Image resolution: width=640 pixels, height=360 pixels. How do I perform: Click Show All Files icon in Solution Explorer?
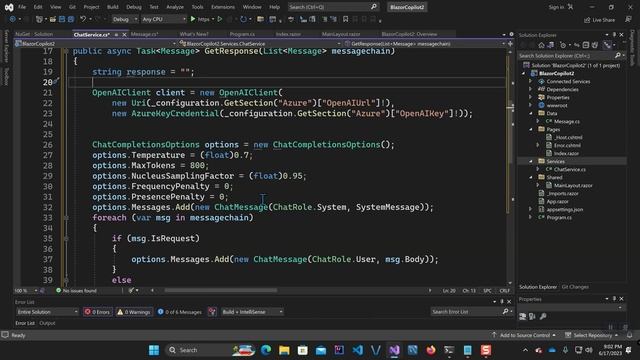coord(595,45)
